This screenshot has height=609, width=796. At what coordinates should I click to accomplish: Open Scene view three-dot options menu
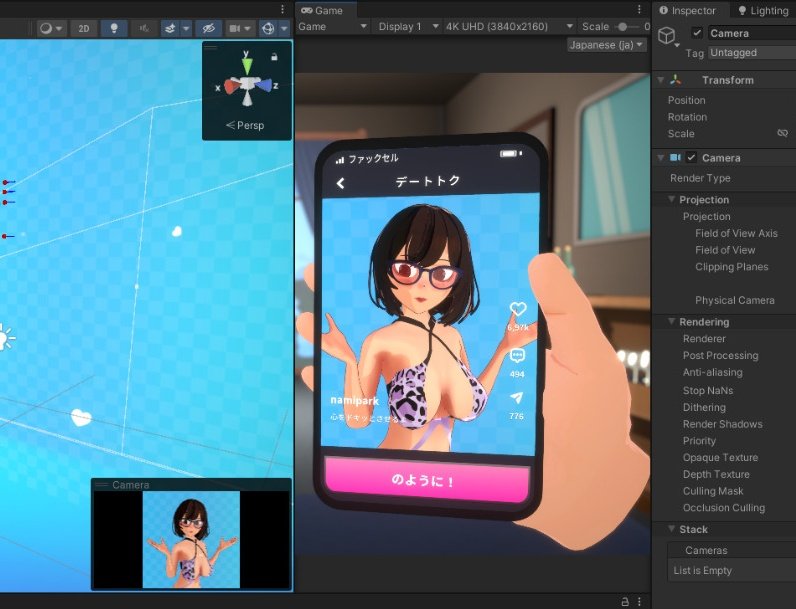283,9
